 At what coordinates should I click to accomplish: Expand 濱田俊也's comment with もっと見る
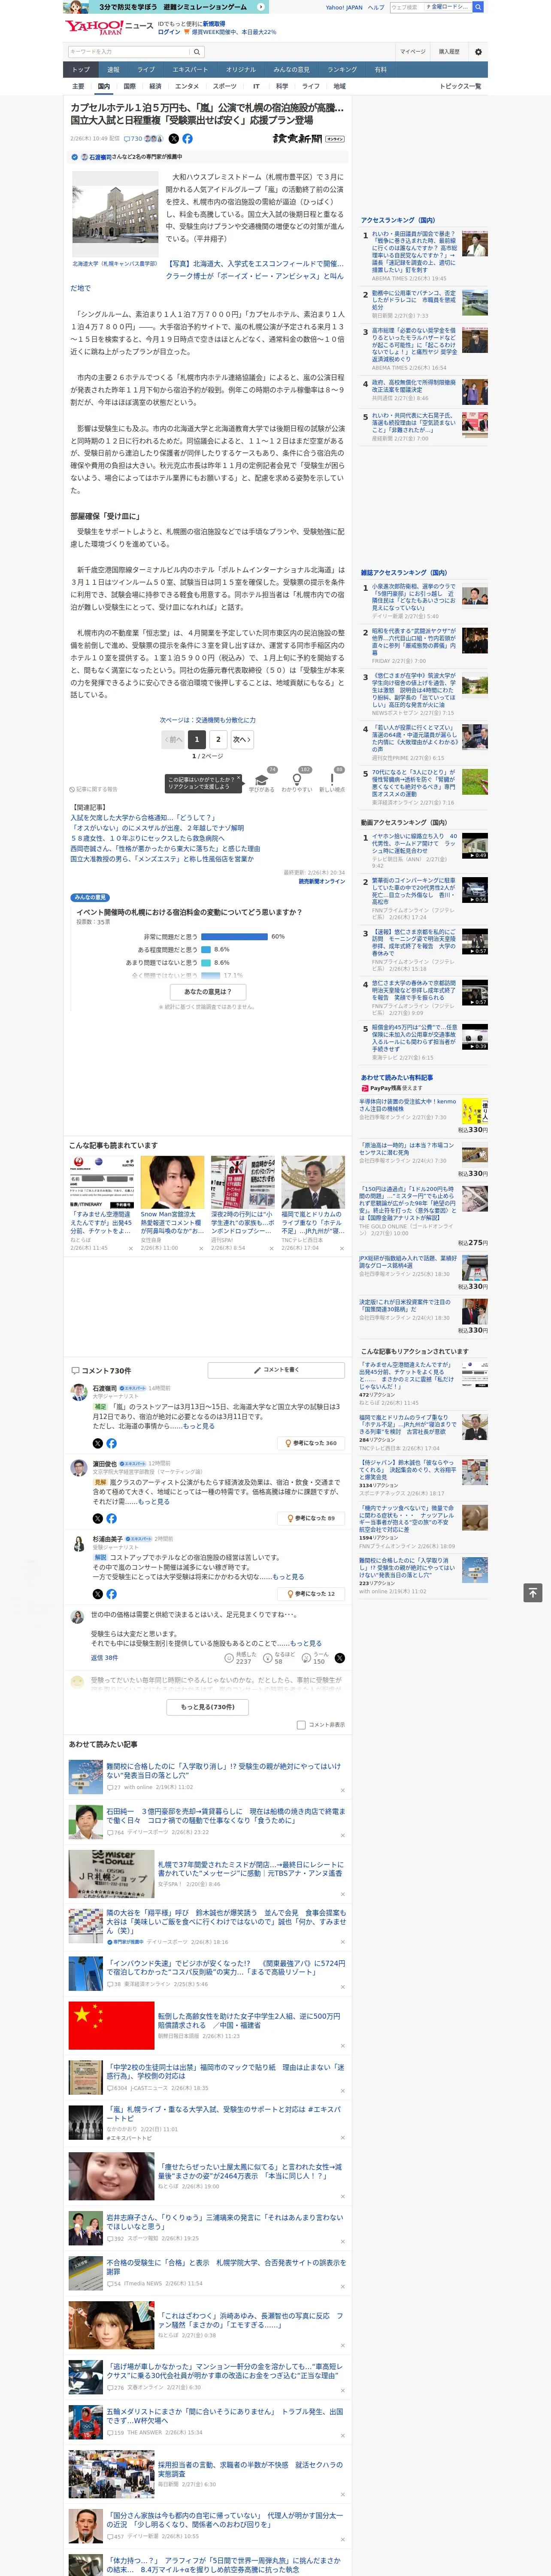coord(153,1501)
